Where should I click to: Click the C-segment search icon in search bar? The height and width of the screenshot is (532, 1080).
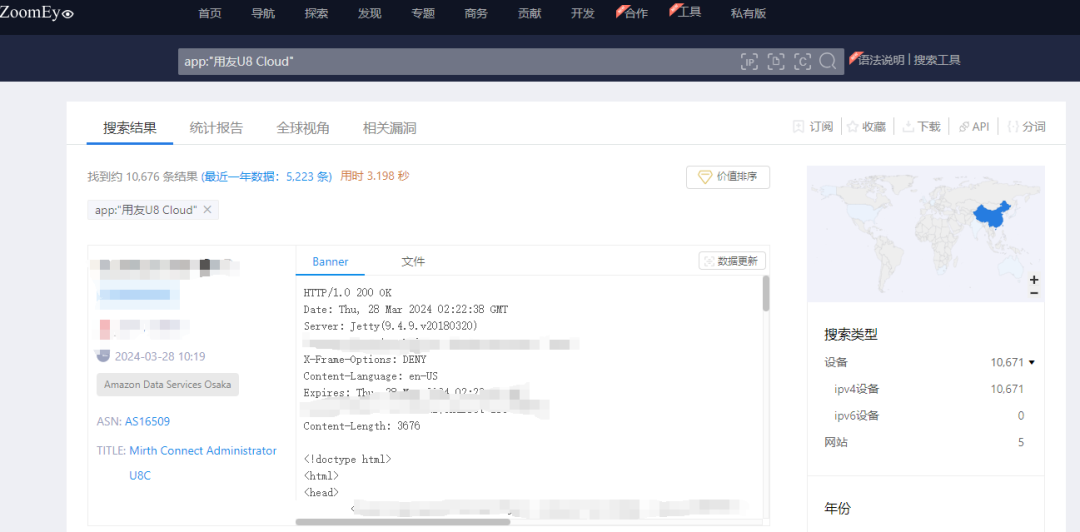click(x=802, y=61)
